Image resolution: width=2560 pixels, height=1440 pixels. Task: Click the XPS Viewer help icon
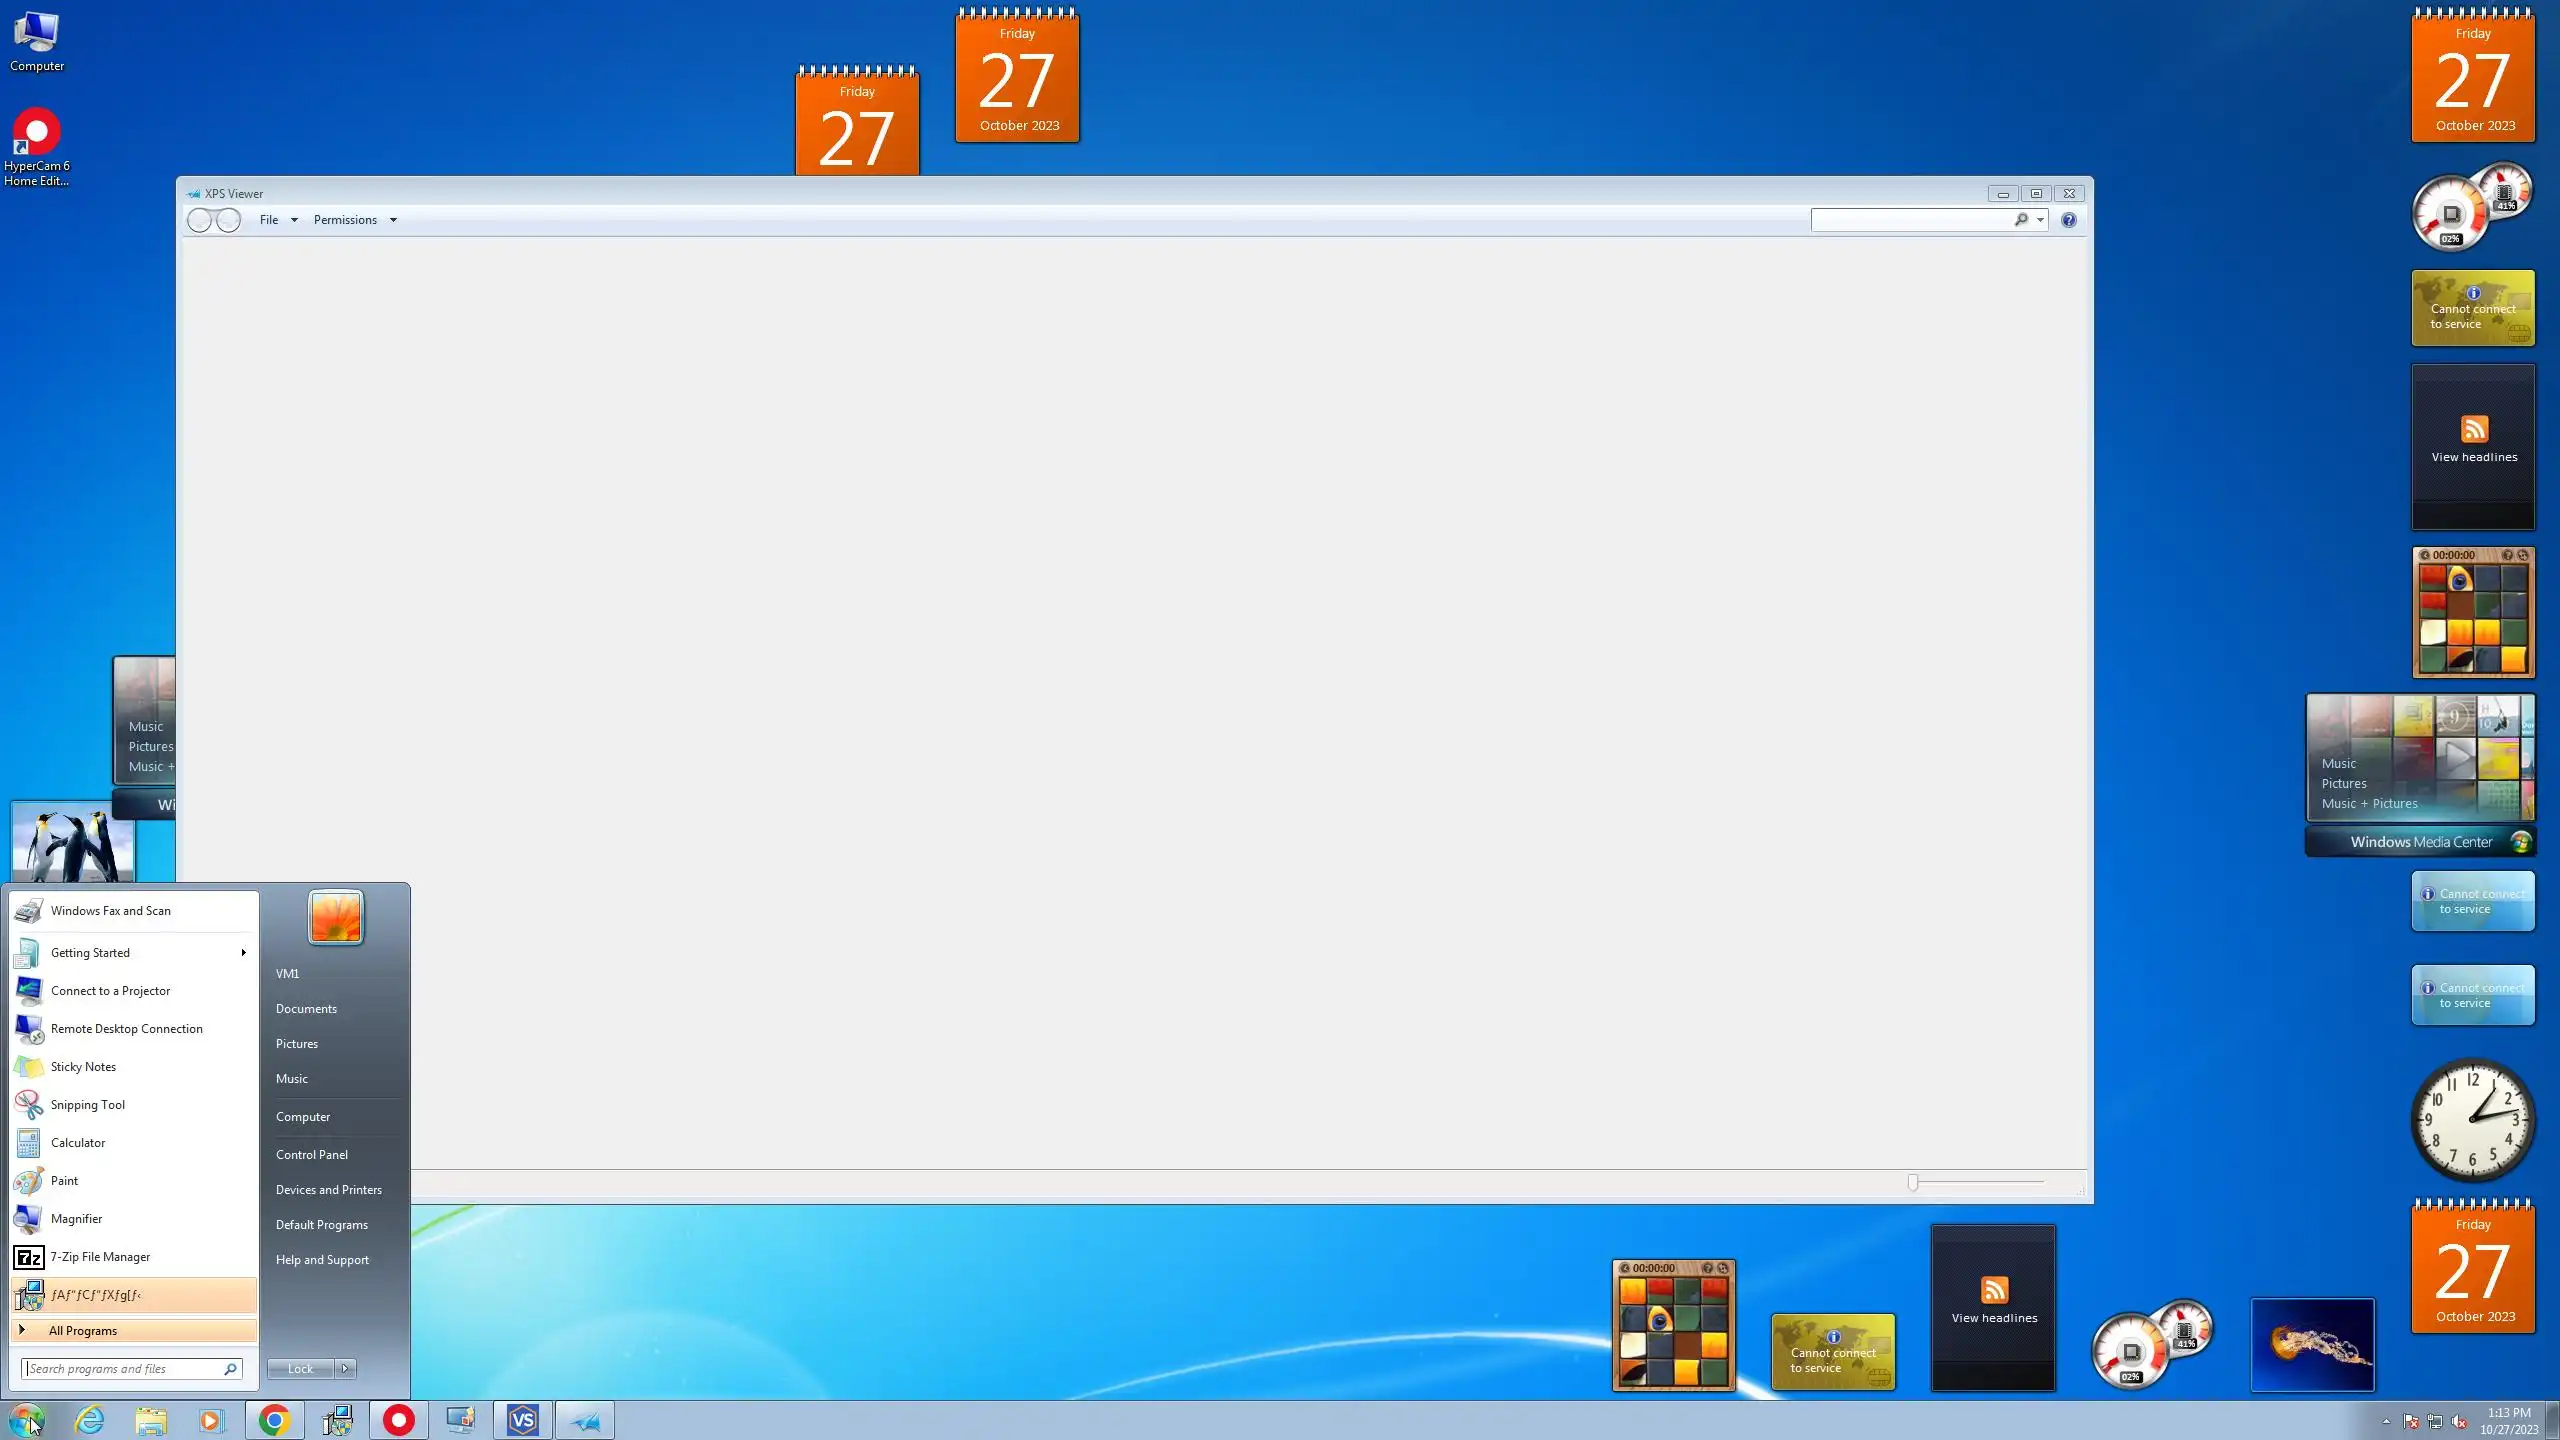pos(2068,220)
